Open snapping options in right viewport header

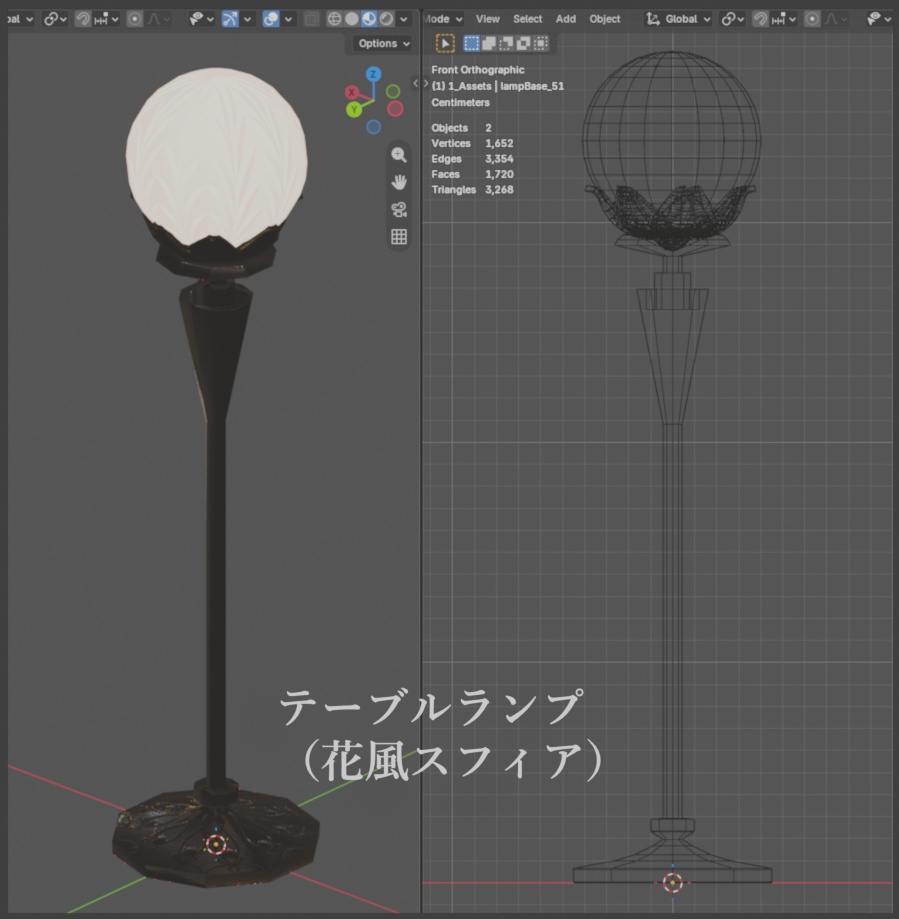point(784,19)
